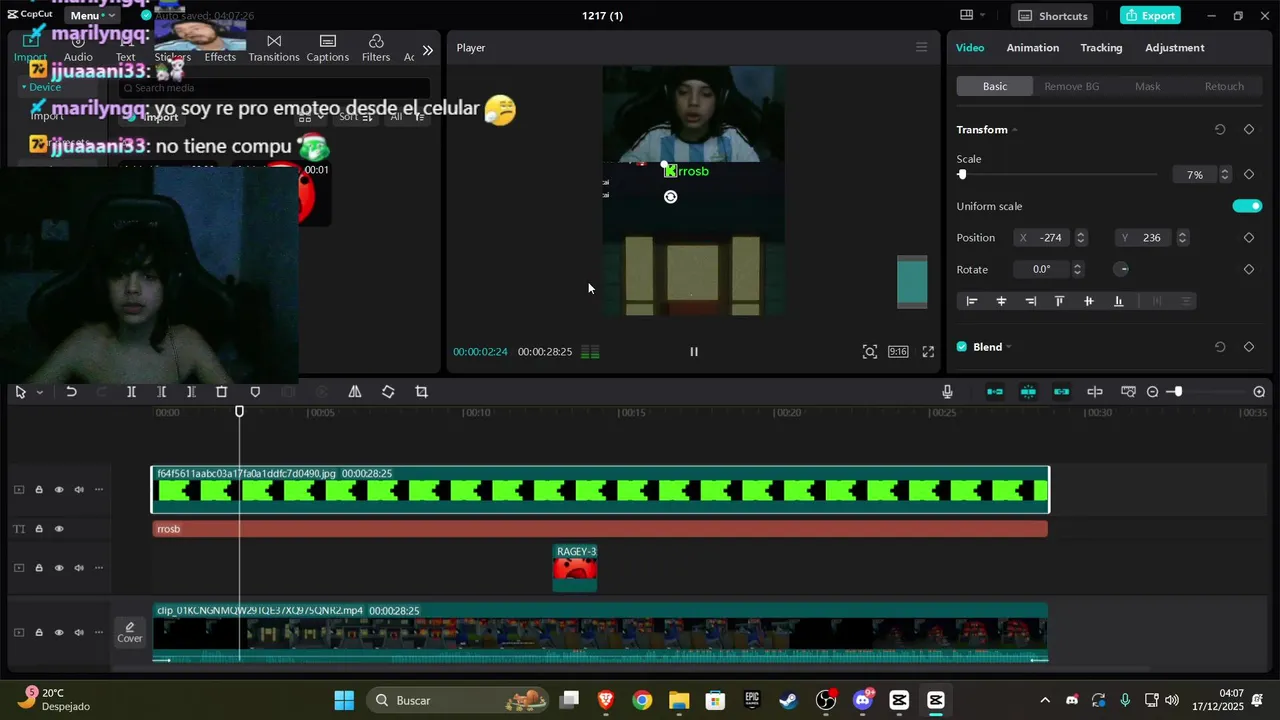Screen dimensions: 1280x720
Task: Open the Adjustment tab
Action: tap(1175, 48)
